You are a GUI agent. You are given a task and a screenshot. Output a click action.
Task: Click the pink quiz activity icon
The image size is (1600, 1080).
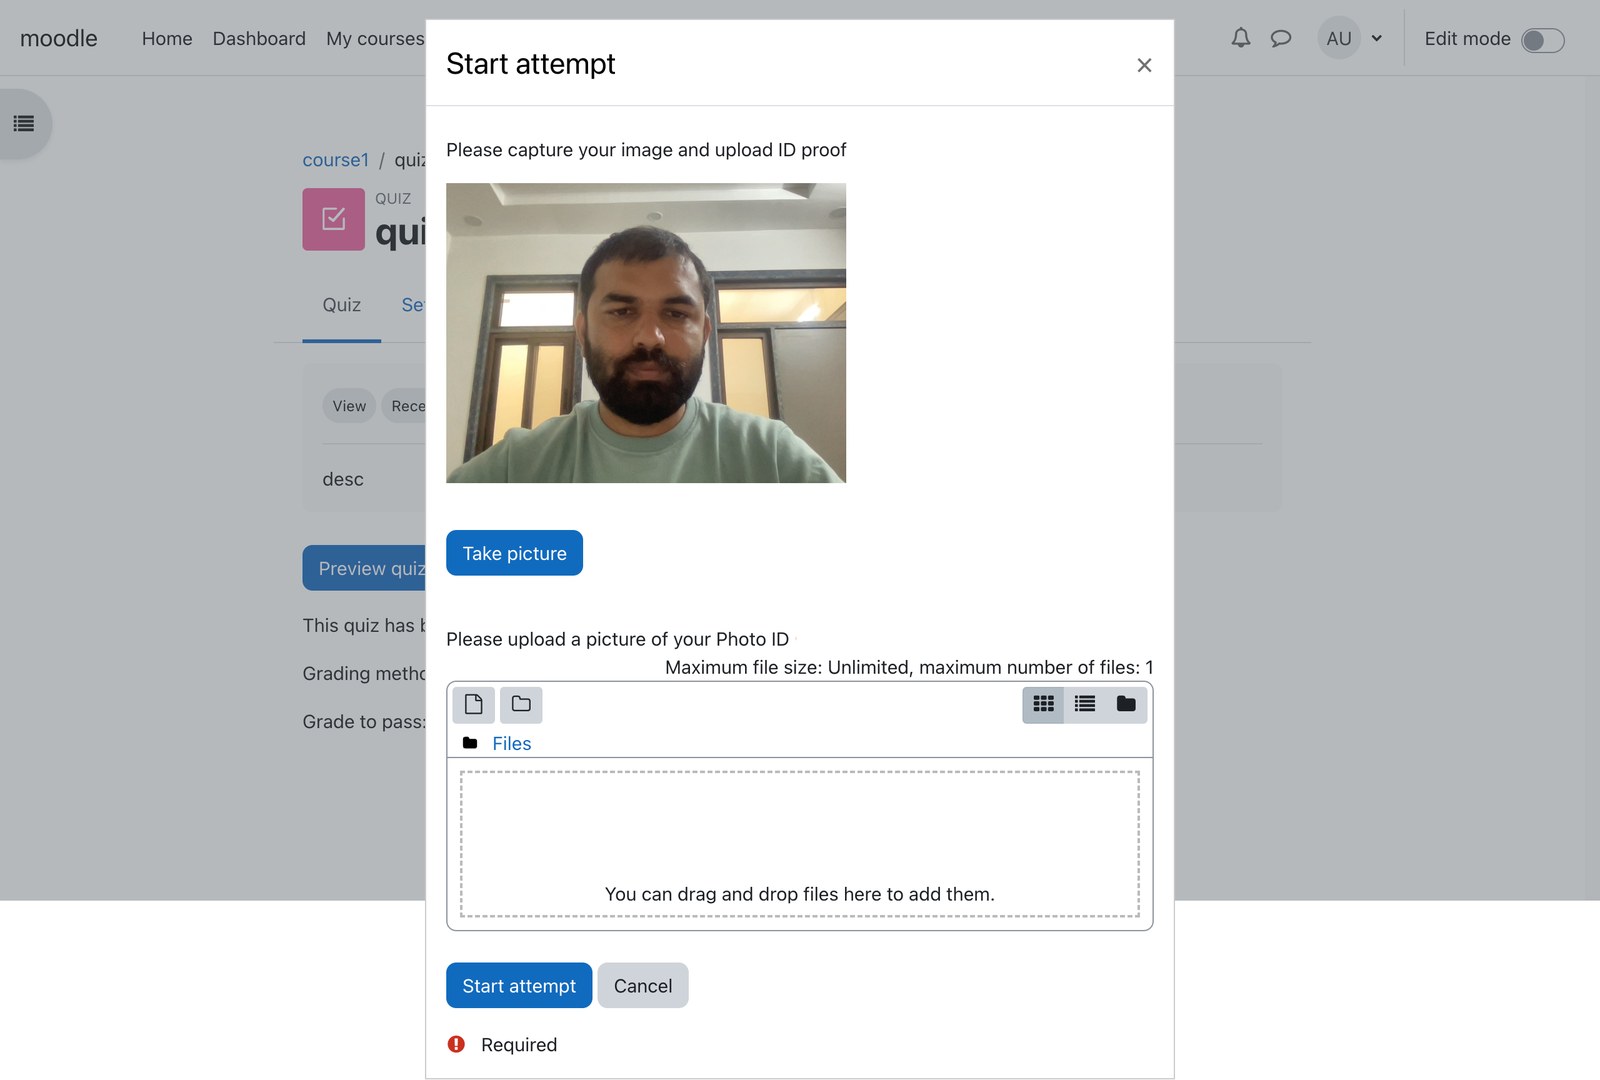(x=334, y=219)
